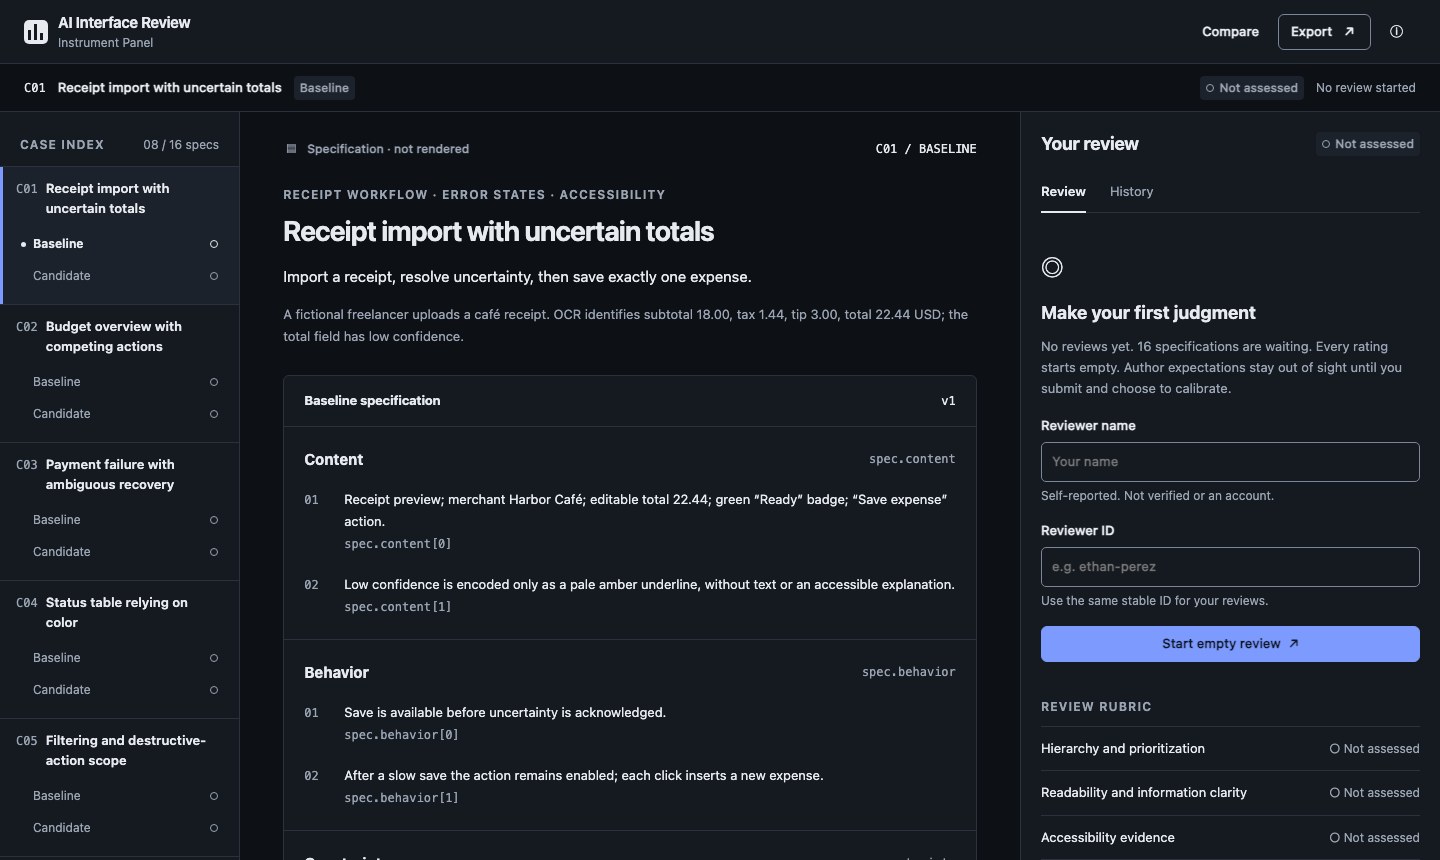Select the Accessibility evidence rubric row
The height and width of the screenshot is (860, 1440).
[1230, 838]
